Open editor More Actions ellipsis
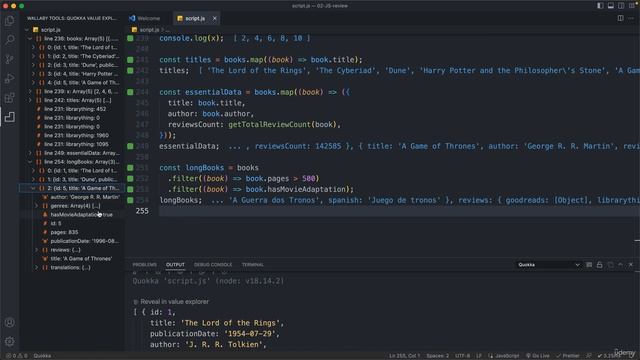Screen dimensions: 640x360 (x=631, y=18)
